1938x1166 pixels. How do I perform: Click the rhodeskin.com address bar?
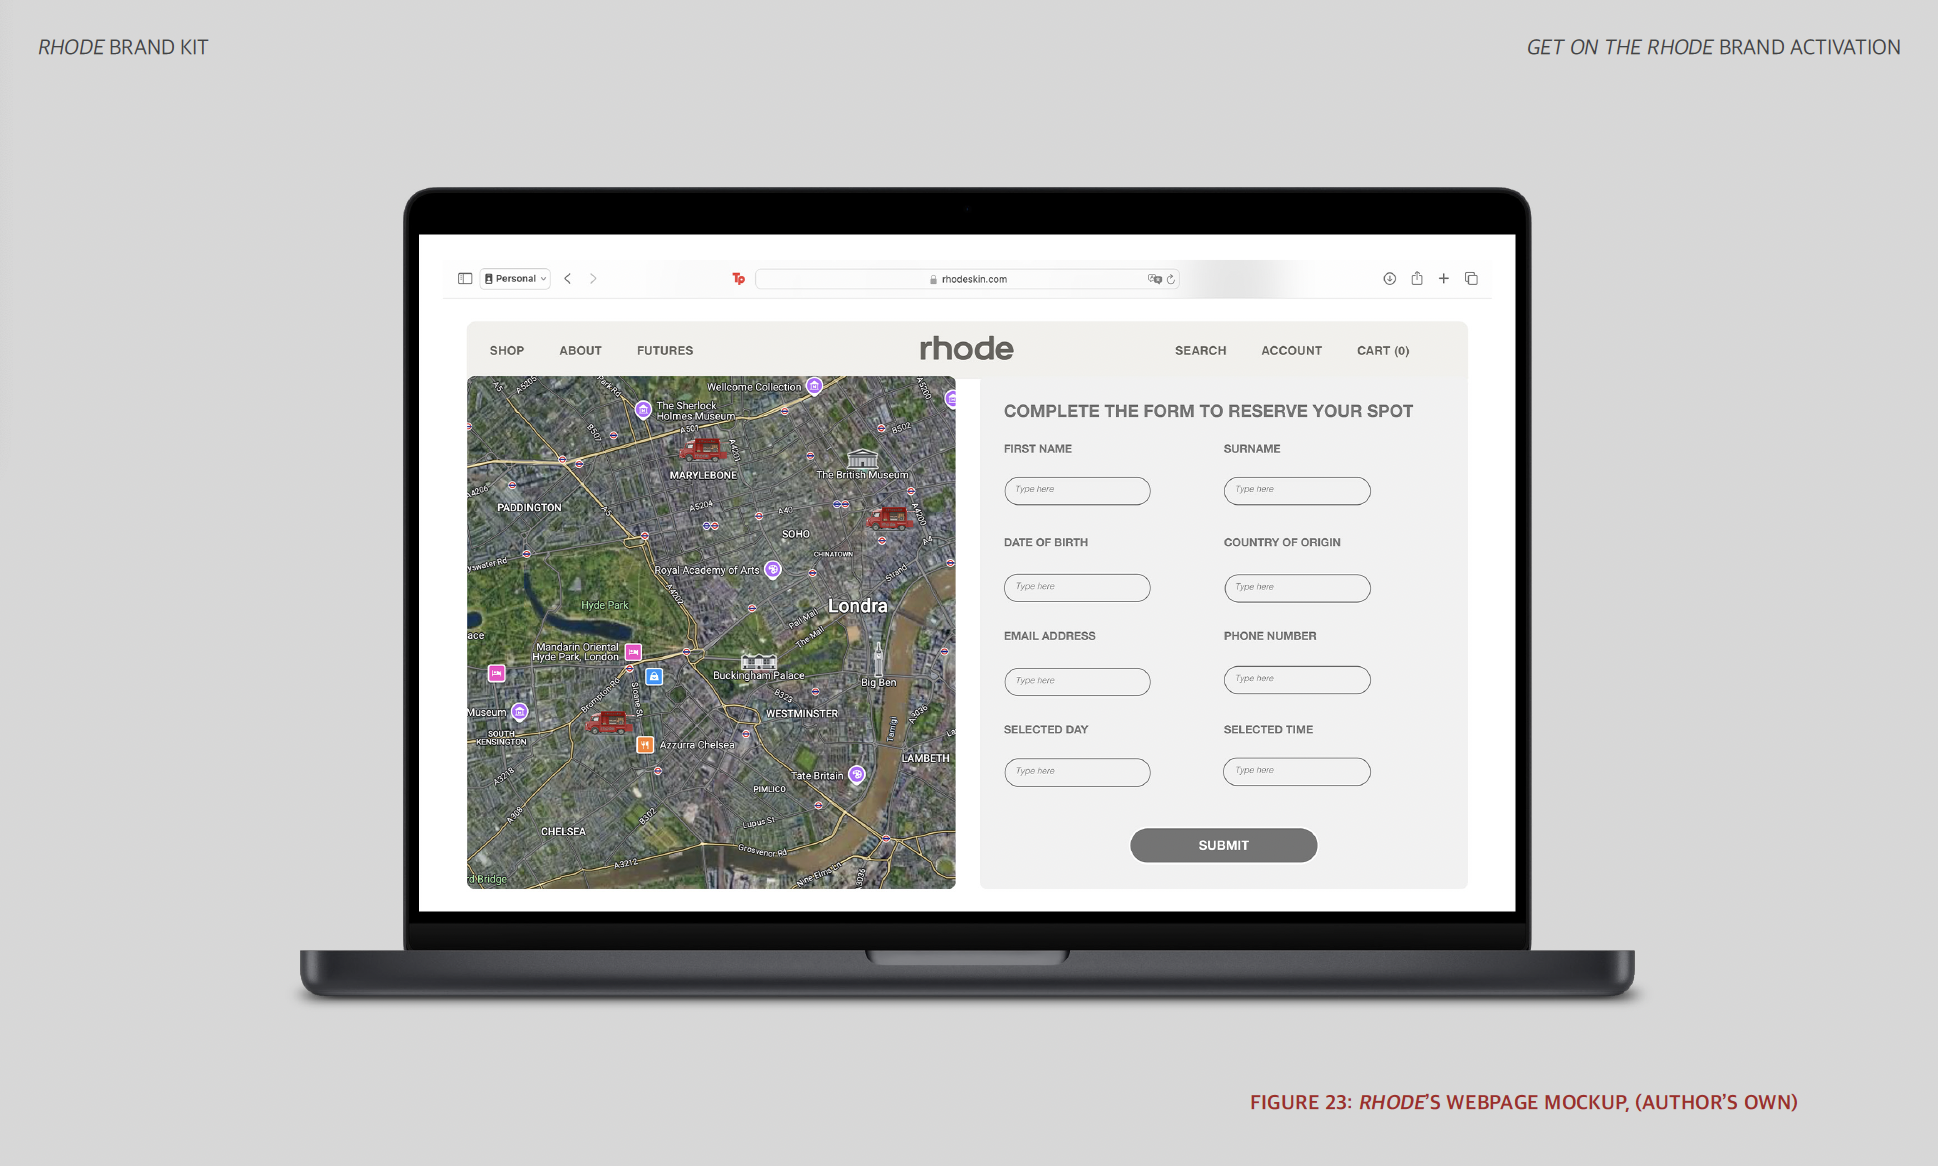[967, 279]
